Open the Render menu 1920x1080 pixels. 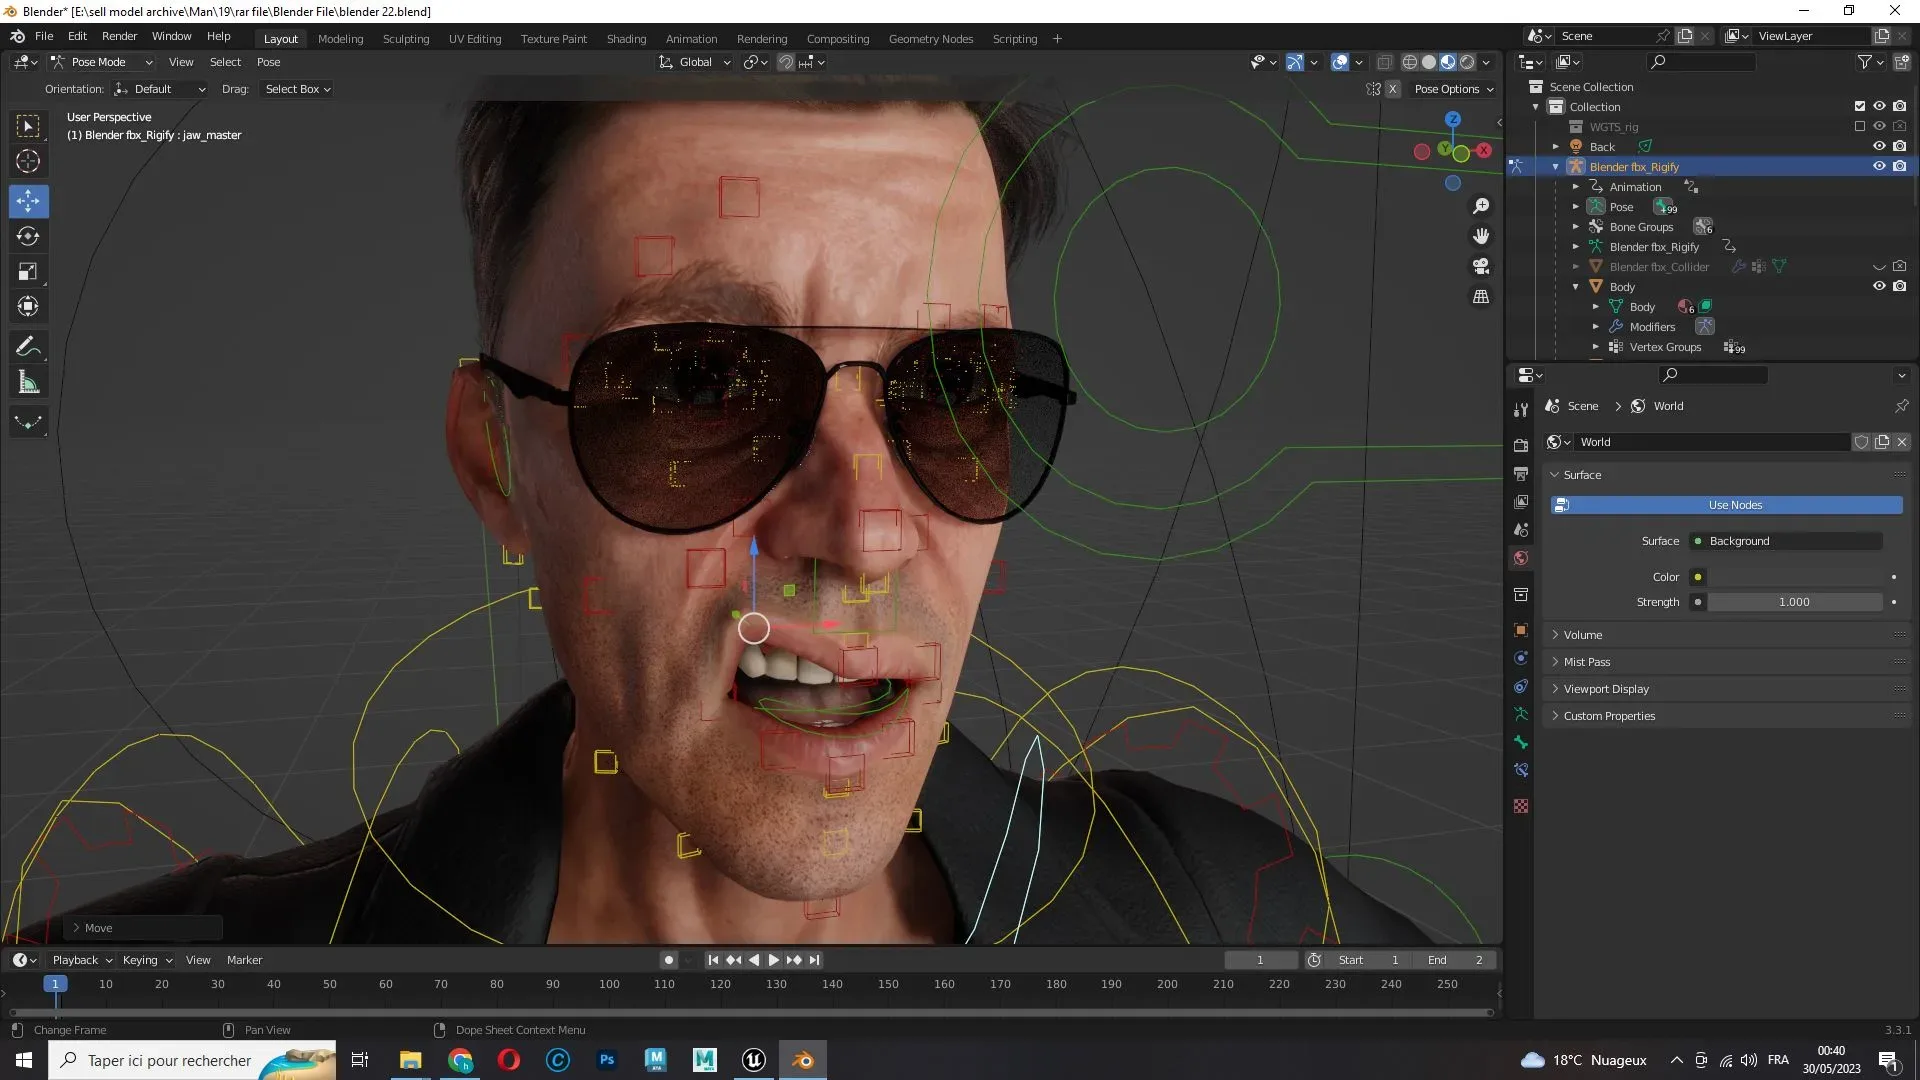[x=119, y=36]
